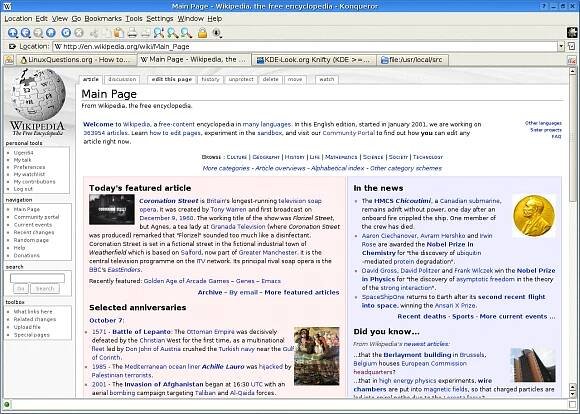
Task: Close the current tab using the tab bar close icon
Action: click(572, 60)
